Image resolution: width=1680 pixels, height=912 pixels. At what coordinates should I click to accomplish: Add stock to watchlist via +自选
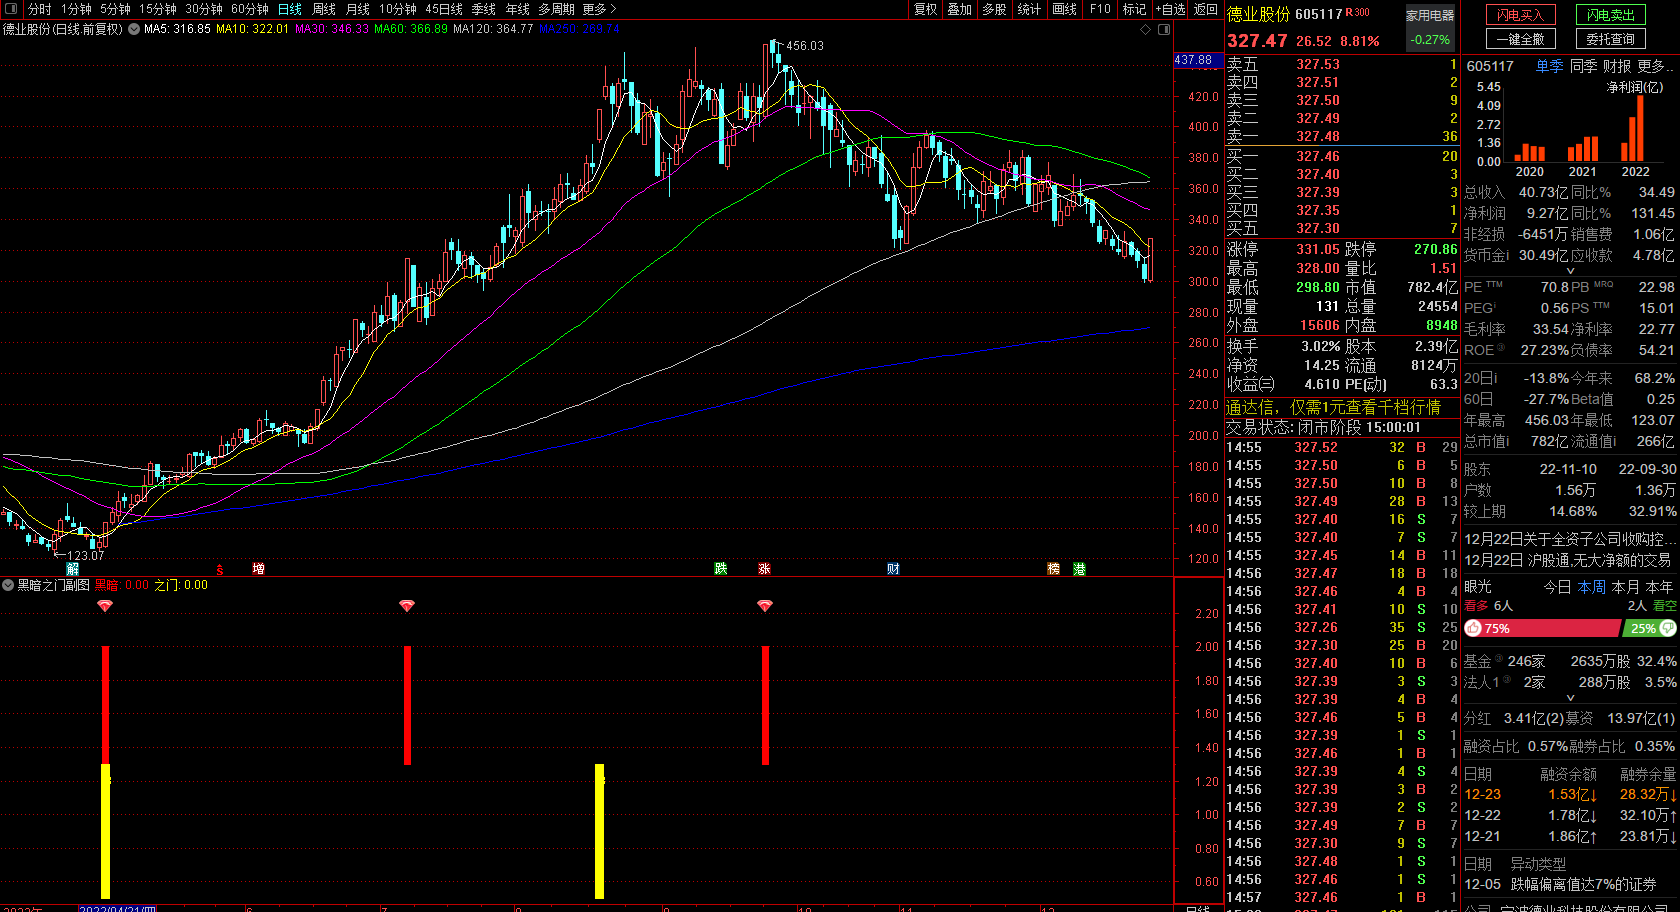[1171, 9]
